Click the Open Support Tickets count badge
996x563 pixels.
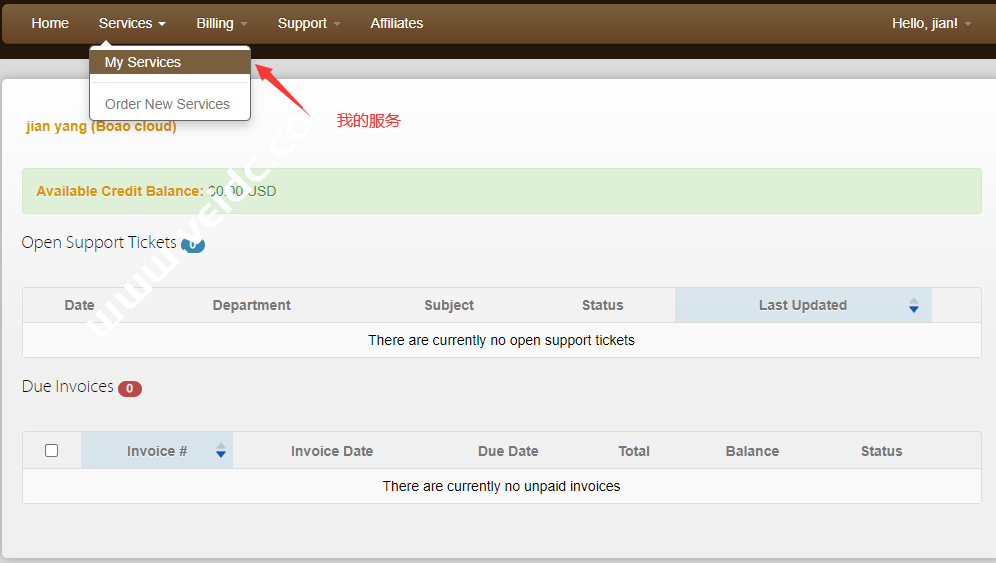click(x=193, y=244)
